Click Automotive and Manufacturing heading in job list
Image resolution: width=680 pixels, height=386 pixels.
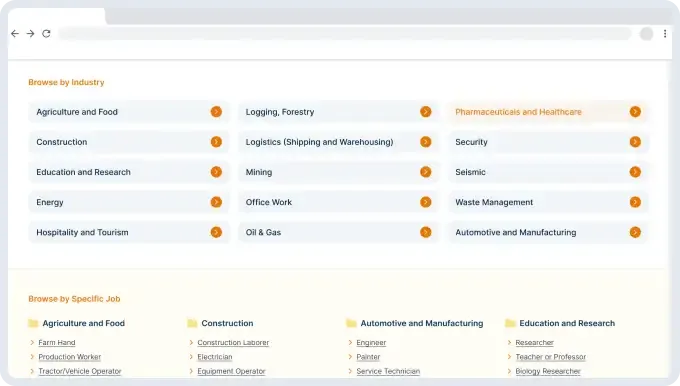coord(422,323)
